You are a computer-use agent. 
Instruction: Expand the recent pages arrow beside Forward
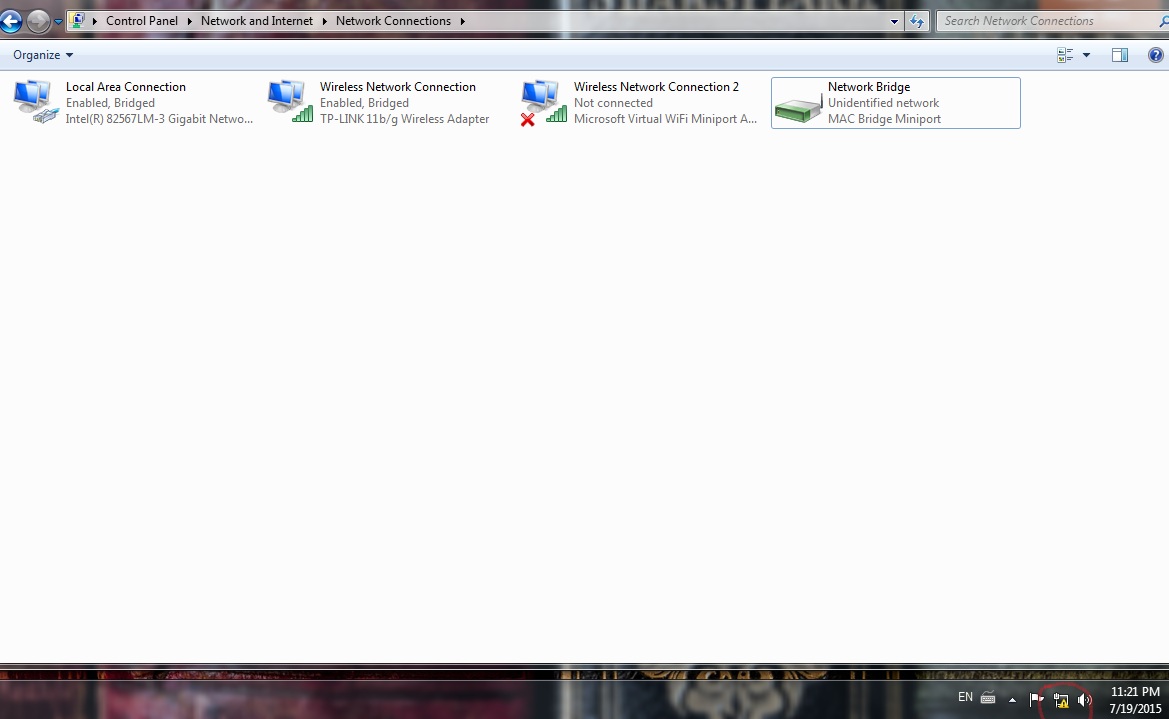[58, 21]
